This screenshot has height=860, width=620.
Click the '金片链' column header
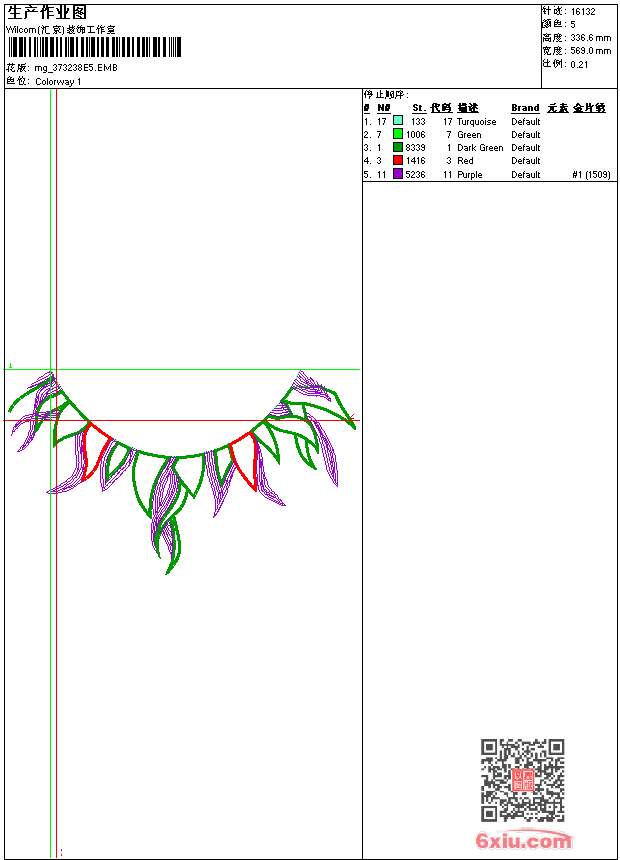click(x=589, y=108)
